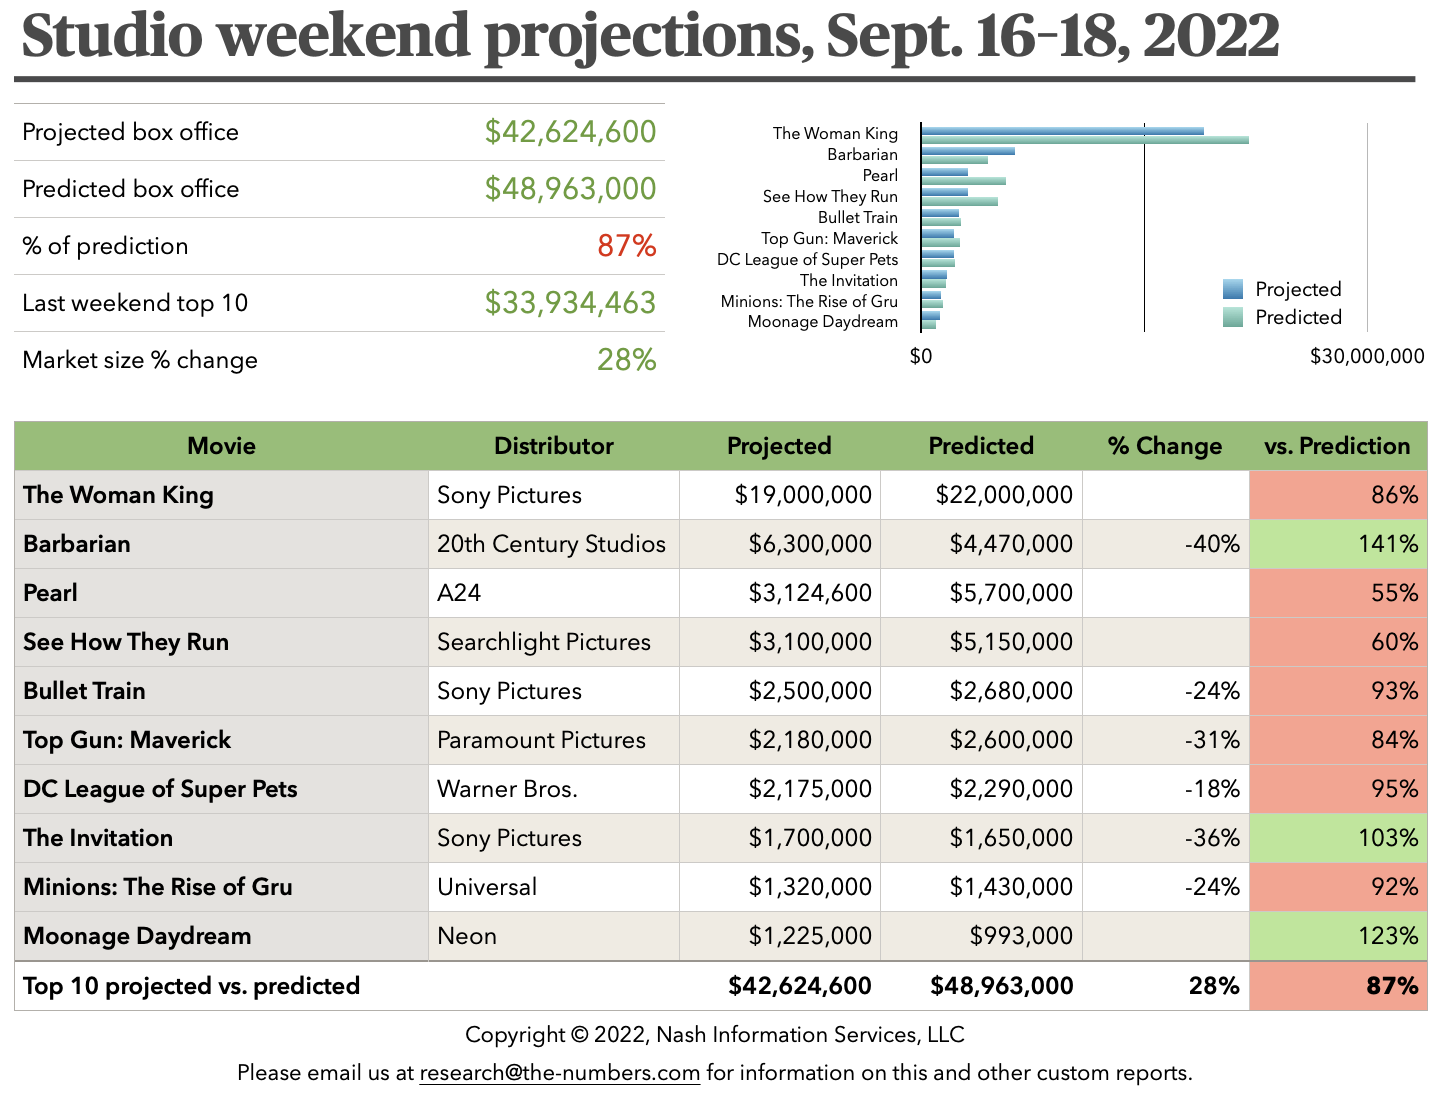
Task: Select the Moonage Daydream movie name cell
Action: [x=137, y=936]
